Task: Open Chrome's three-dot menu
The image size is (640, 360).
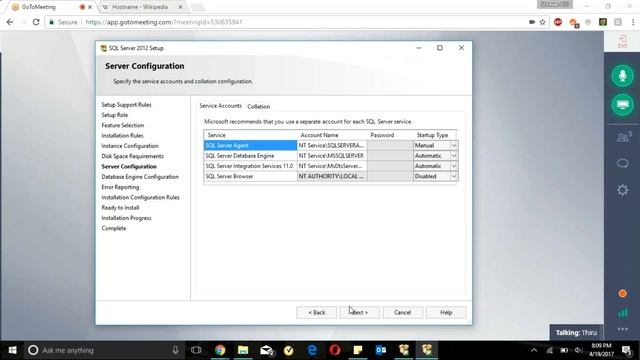Action: 633,22
